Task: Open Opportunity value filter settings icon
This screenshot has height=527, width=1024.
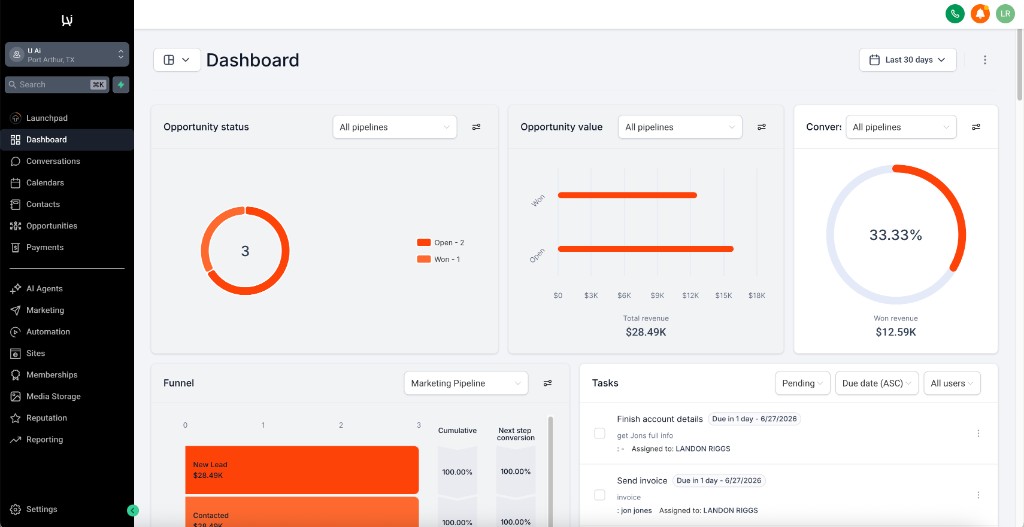Action: tap(761, 127)
